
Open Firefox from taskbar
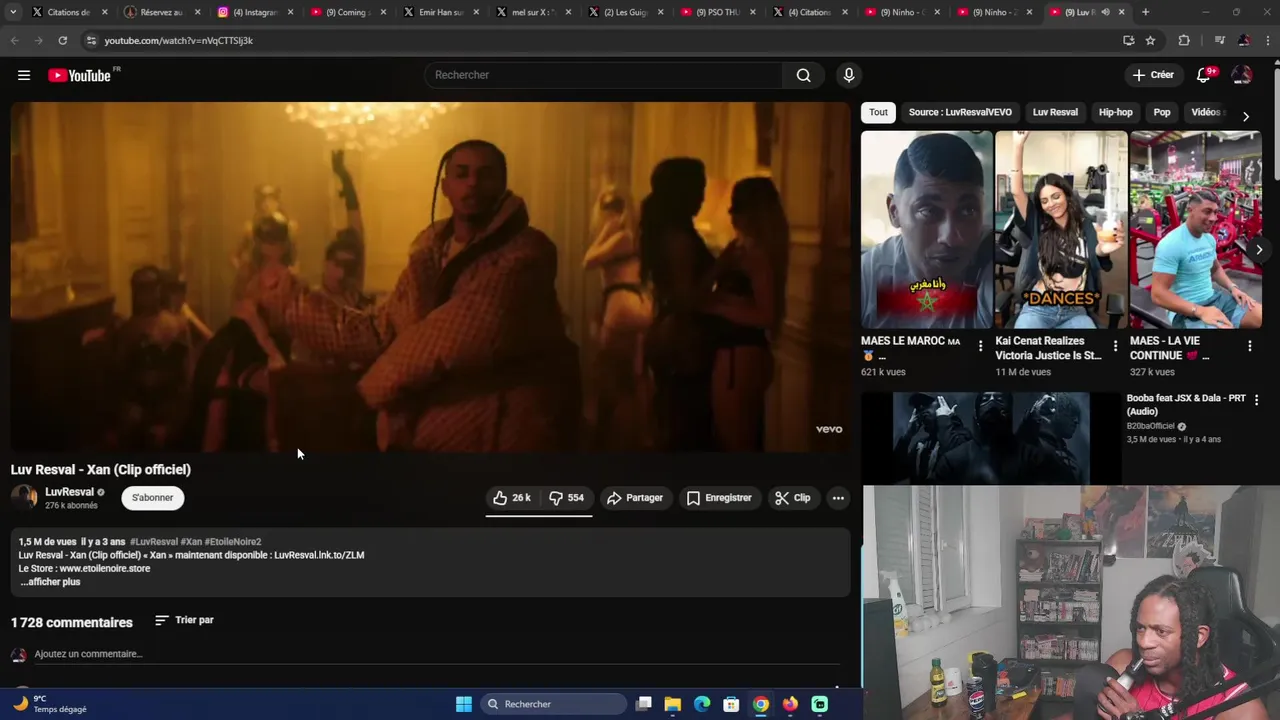790,704
